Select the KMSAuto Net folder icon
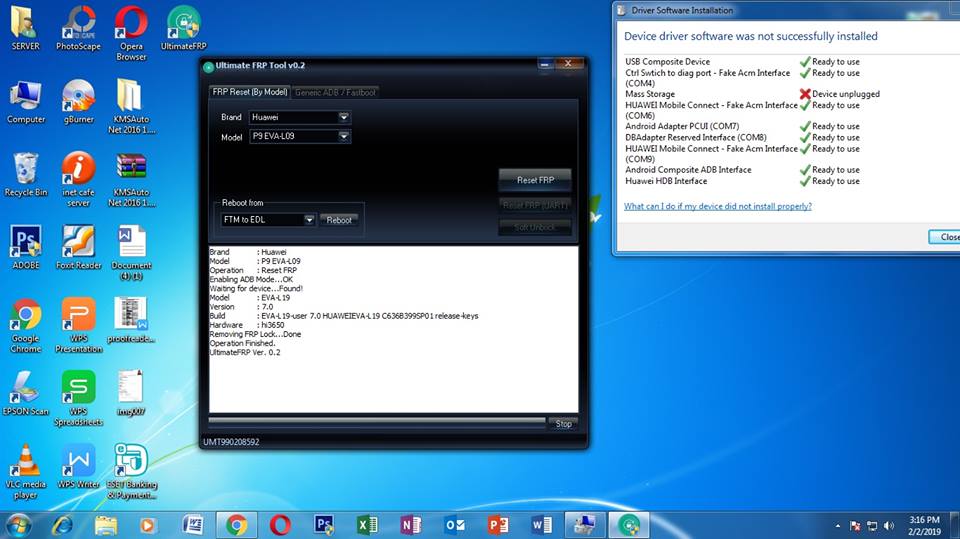 tap(131, 107)
